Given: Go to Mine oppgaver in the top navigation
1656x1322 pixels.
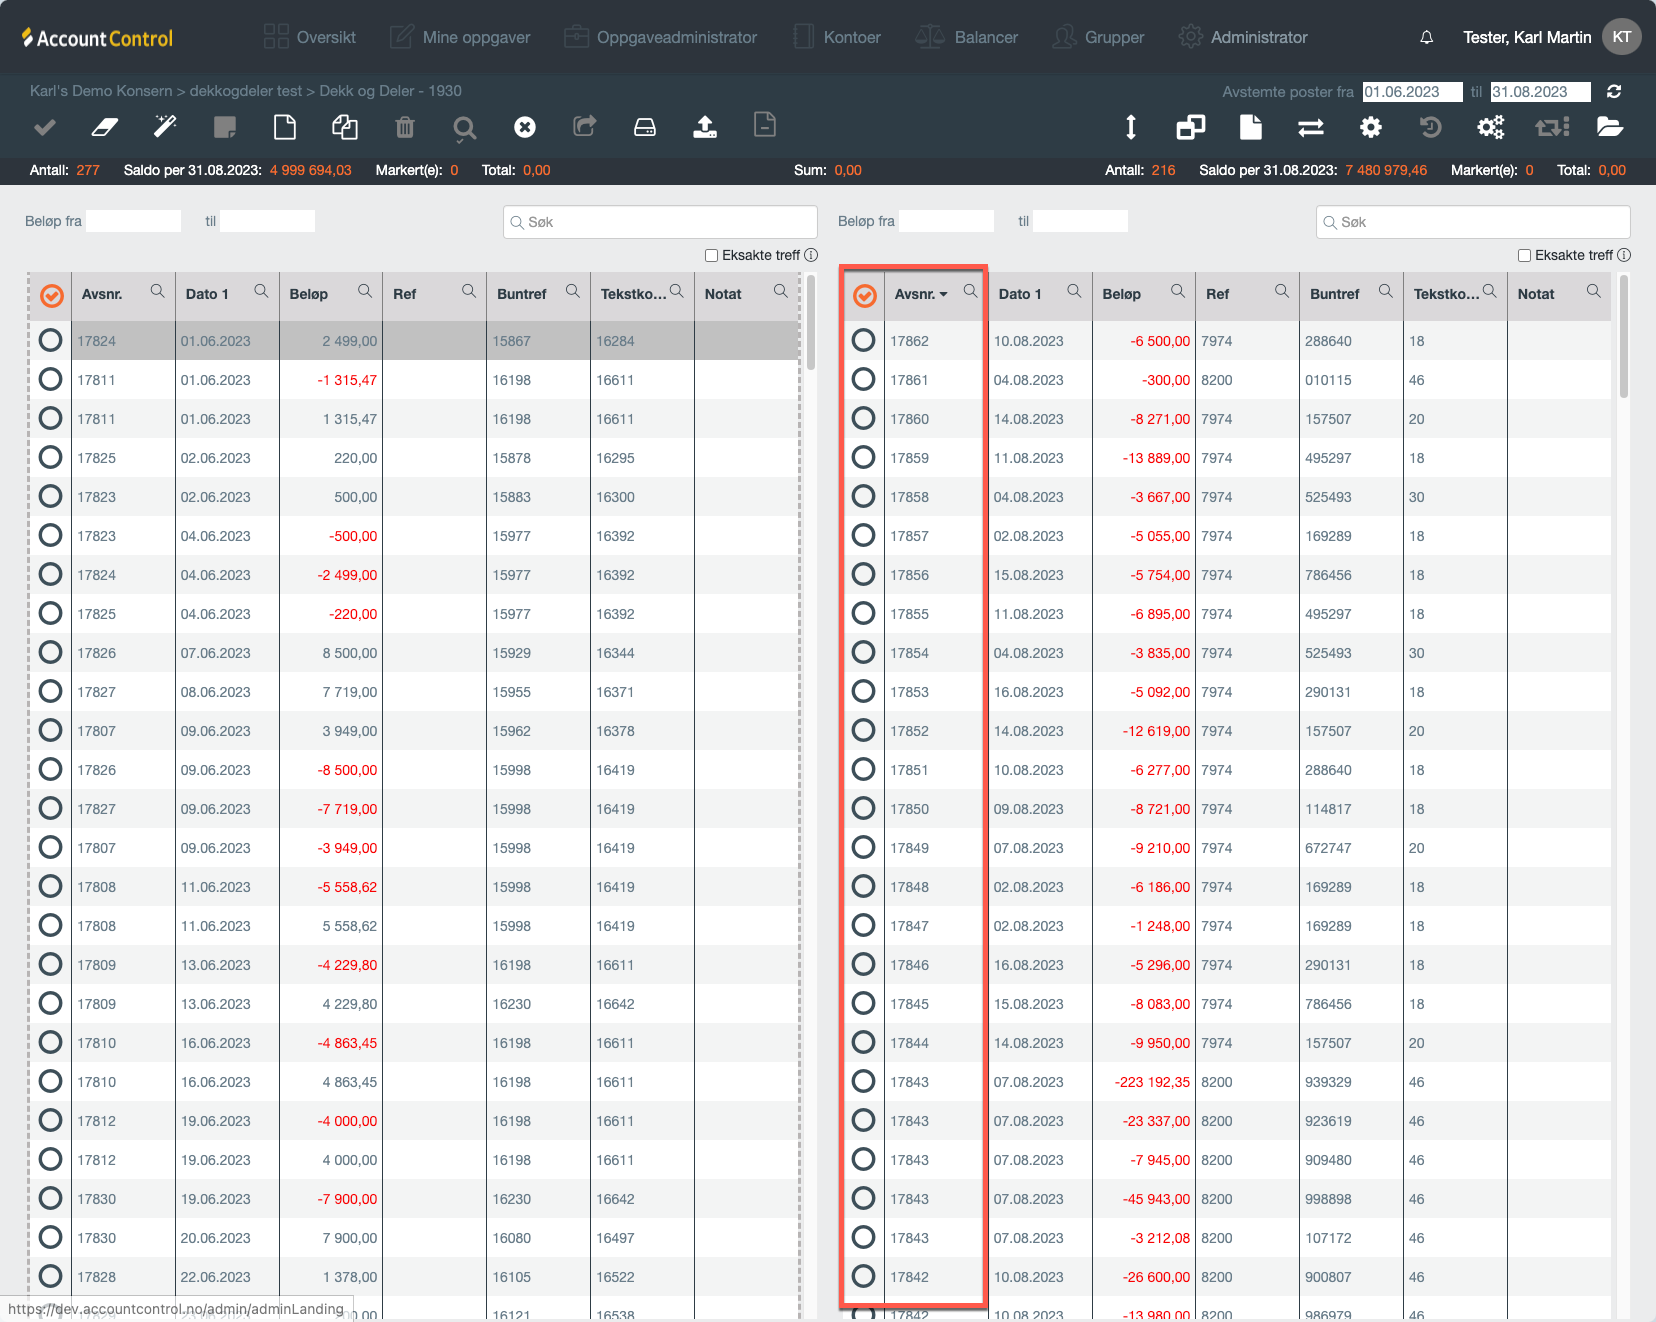Looking at the screenshot, I should click(x=461, y=37).
